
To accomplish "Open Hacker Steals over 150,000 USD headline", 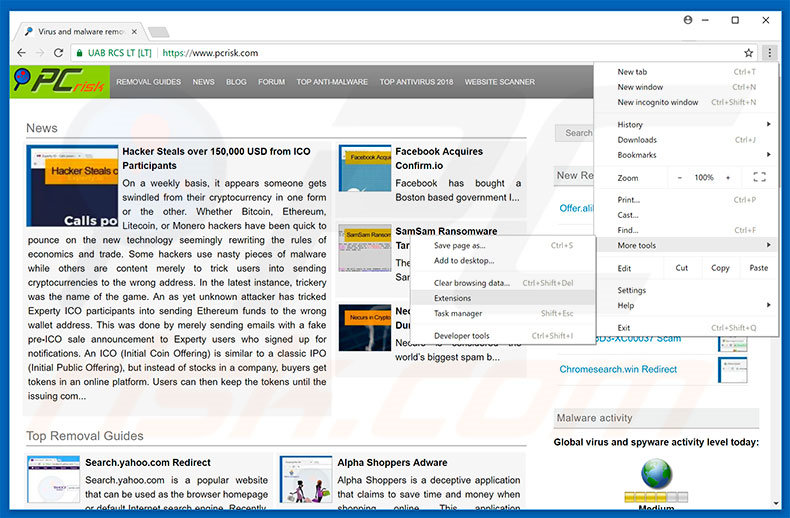I will point(216,158).
